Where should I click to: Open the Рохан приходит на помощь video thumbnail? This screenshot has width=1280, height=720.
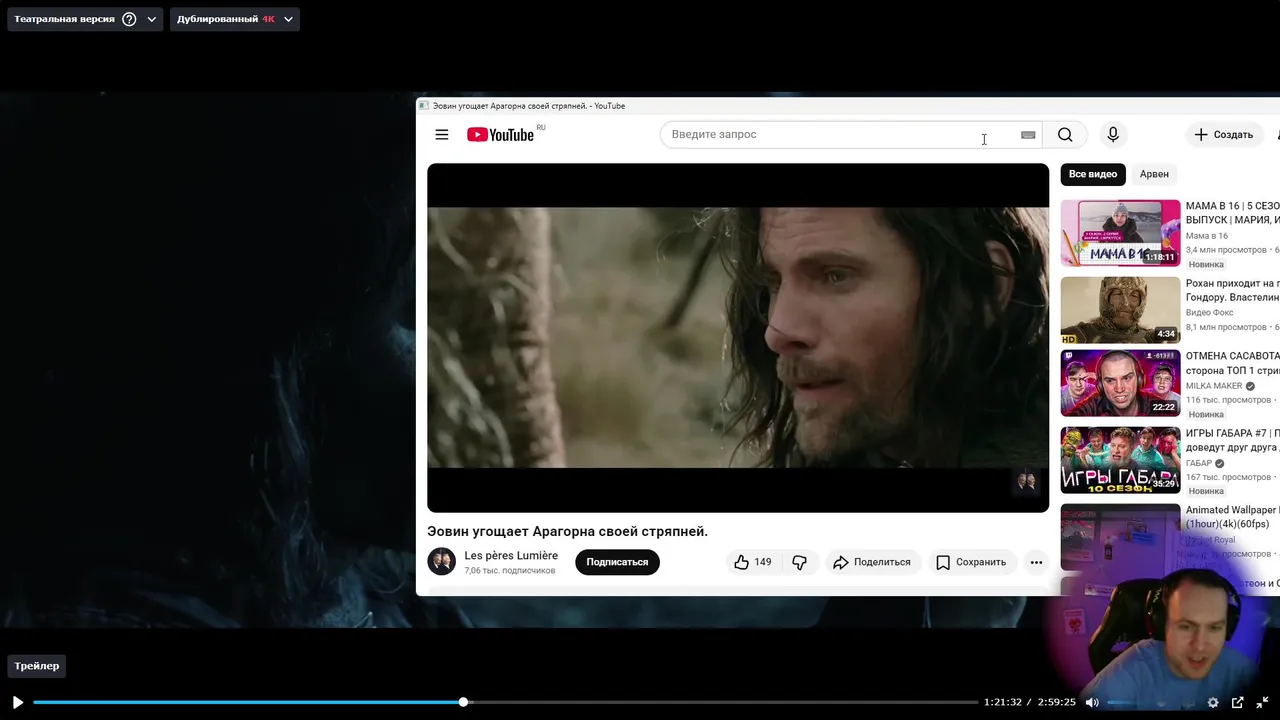coord(1120,310)
